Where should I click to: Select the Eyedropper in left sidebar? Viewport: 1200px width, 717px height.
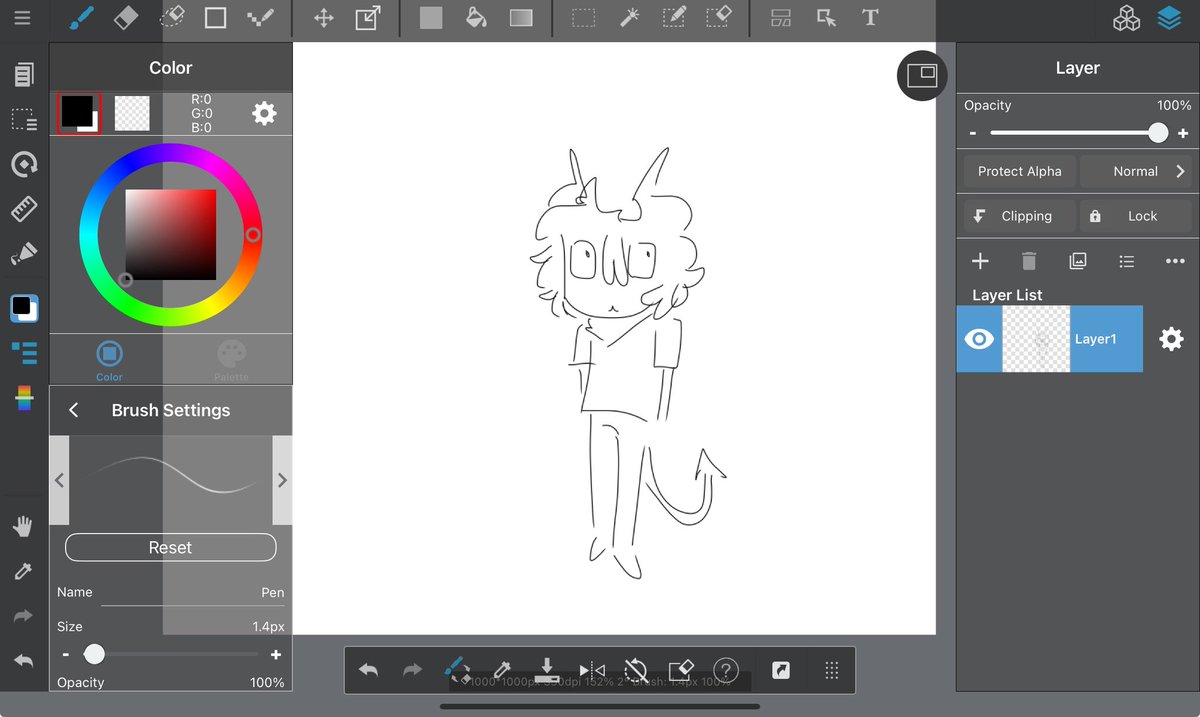[23, 571]
